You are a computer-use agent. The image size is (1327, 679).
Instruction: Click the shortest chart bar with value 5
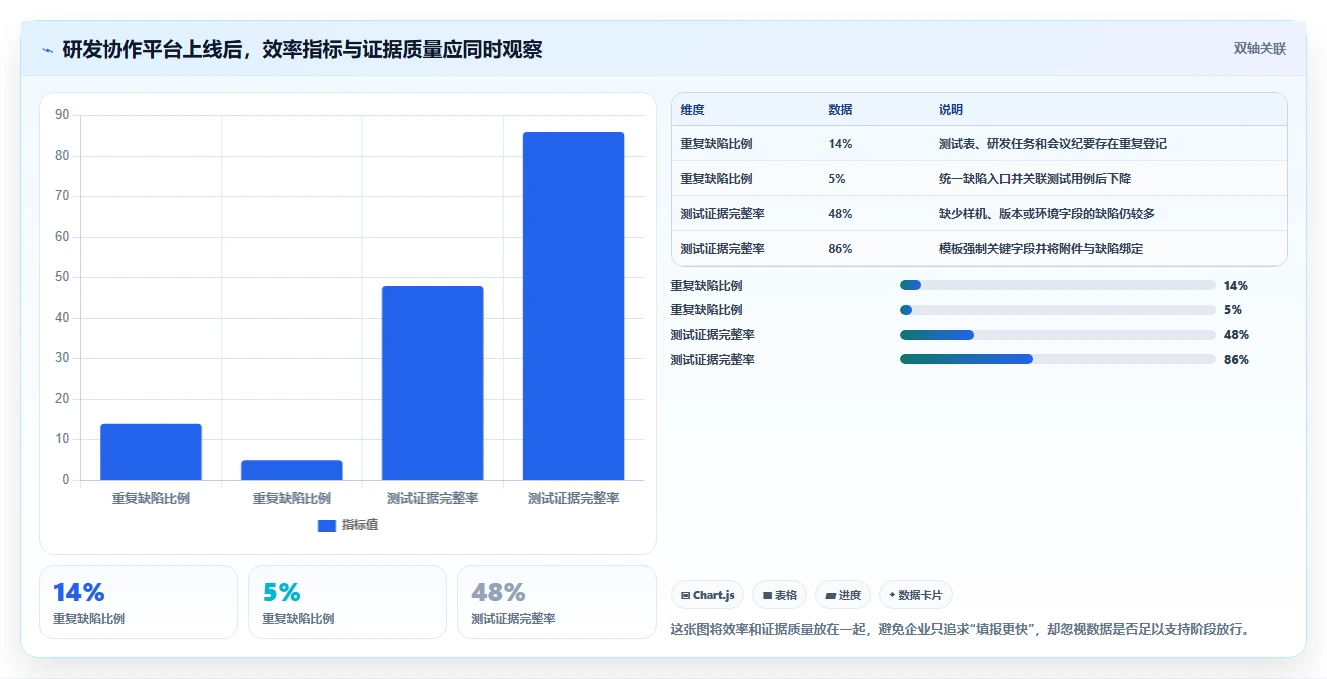[291, 470]
